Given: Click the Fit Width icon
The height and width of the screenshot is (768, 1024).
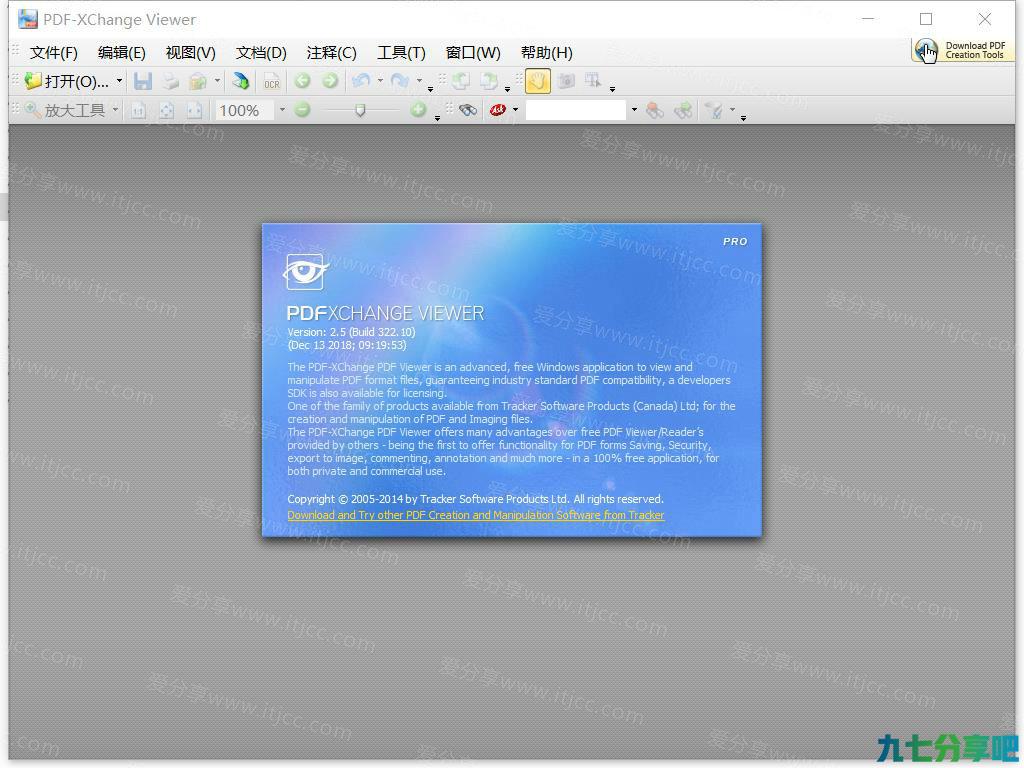Looking at the screenshot, I should pos(194,110).
